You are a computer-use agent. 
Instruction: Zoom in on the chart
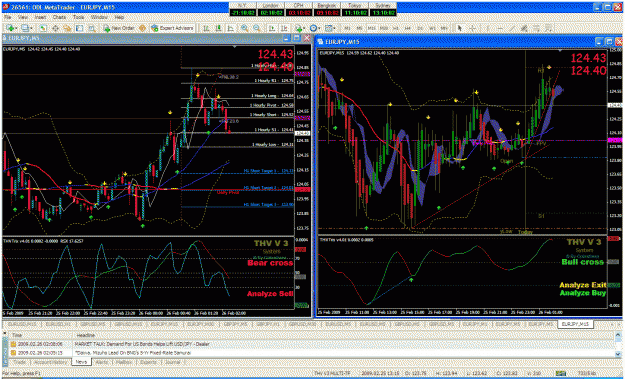click(244, 28)
